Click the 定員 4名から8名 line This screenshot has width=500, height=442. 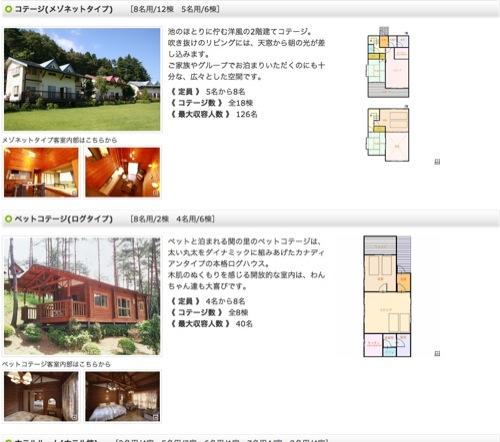point(208,301)
